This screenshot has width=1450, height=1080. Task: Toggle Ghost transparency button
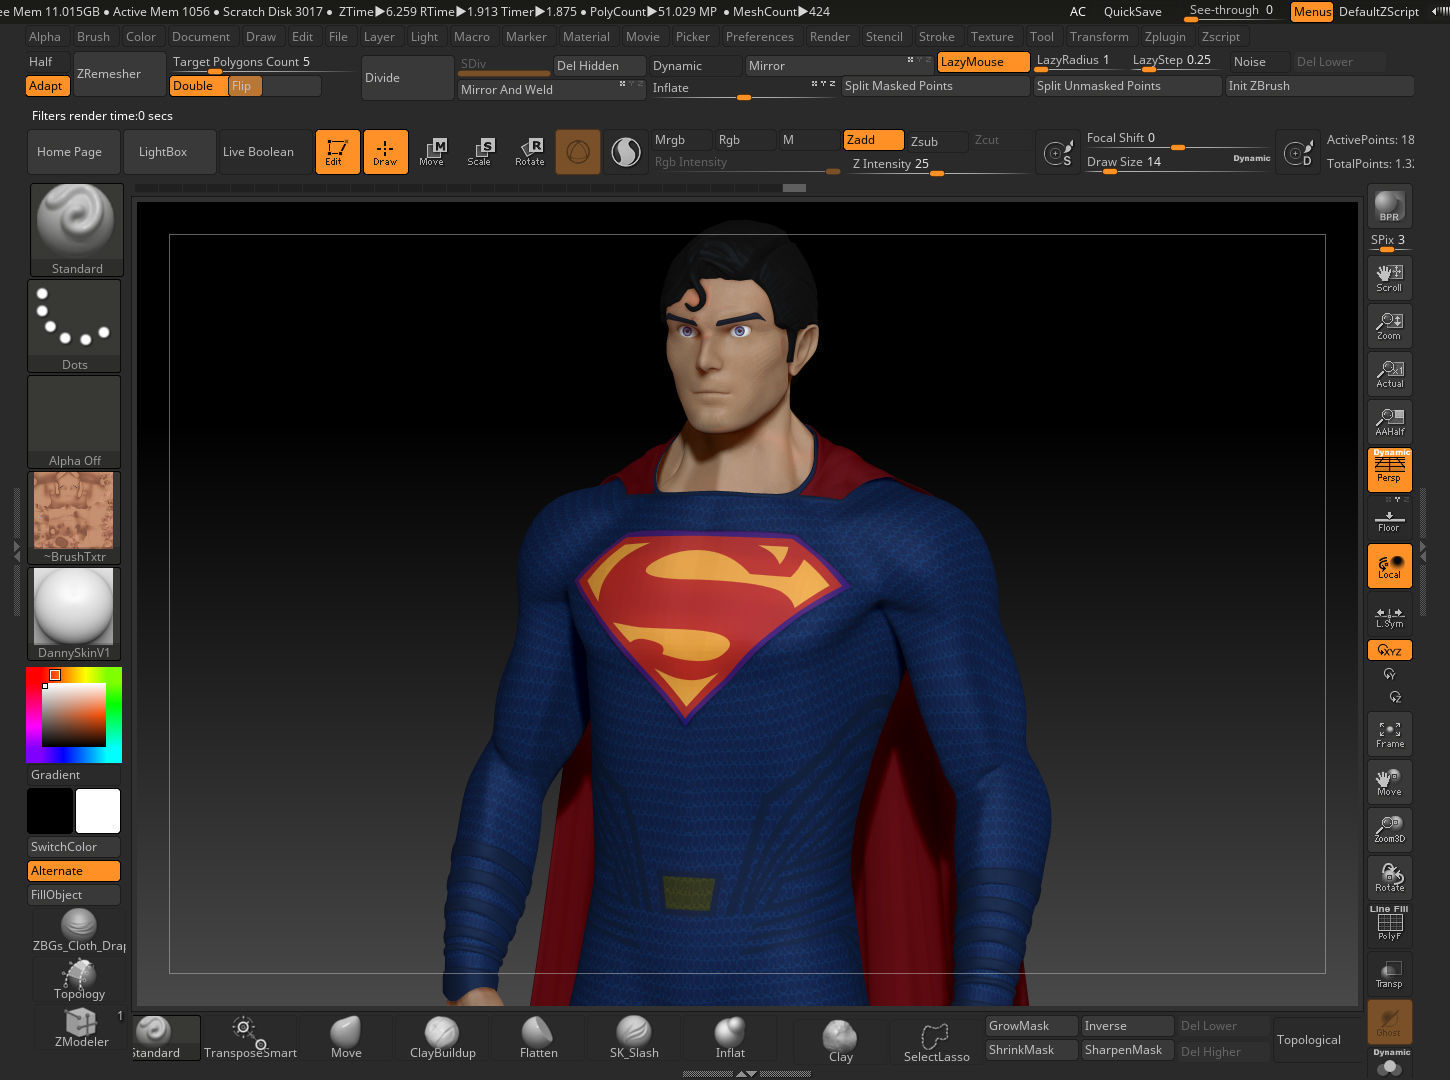click(1390, 1021)
